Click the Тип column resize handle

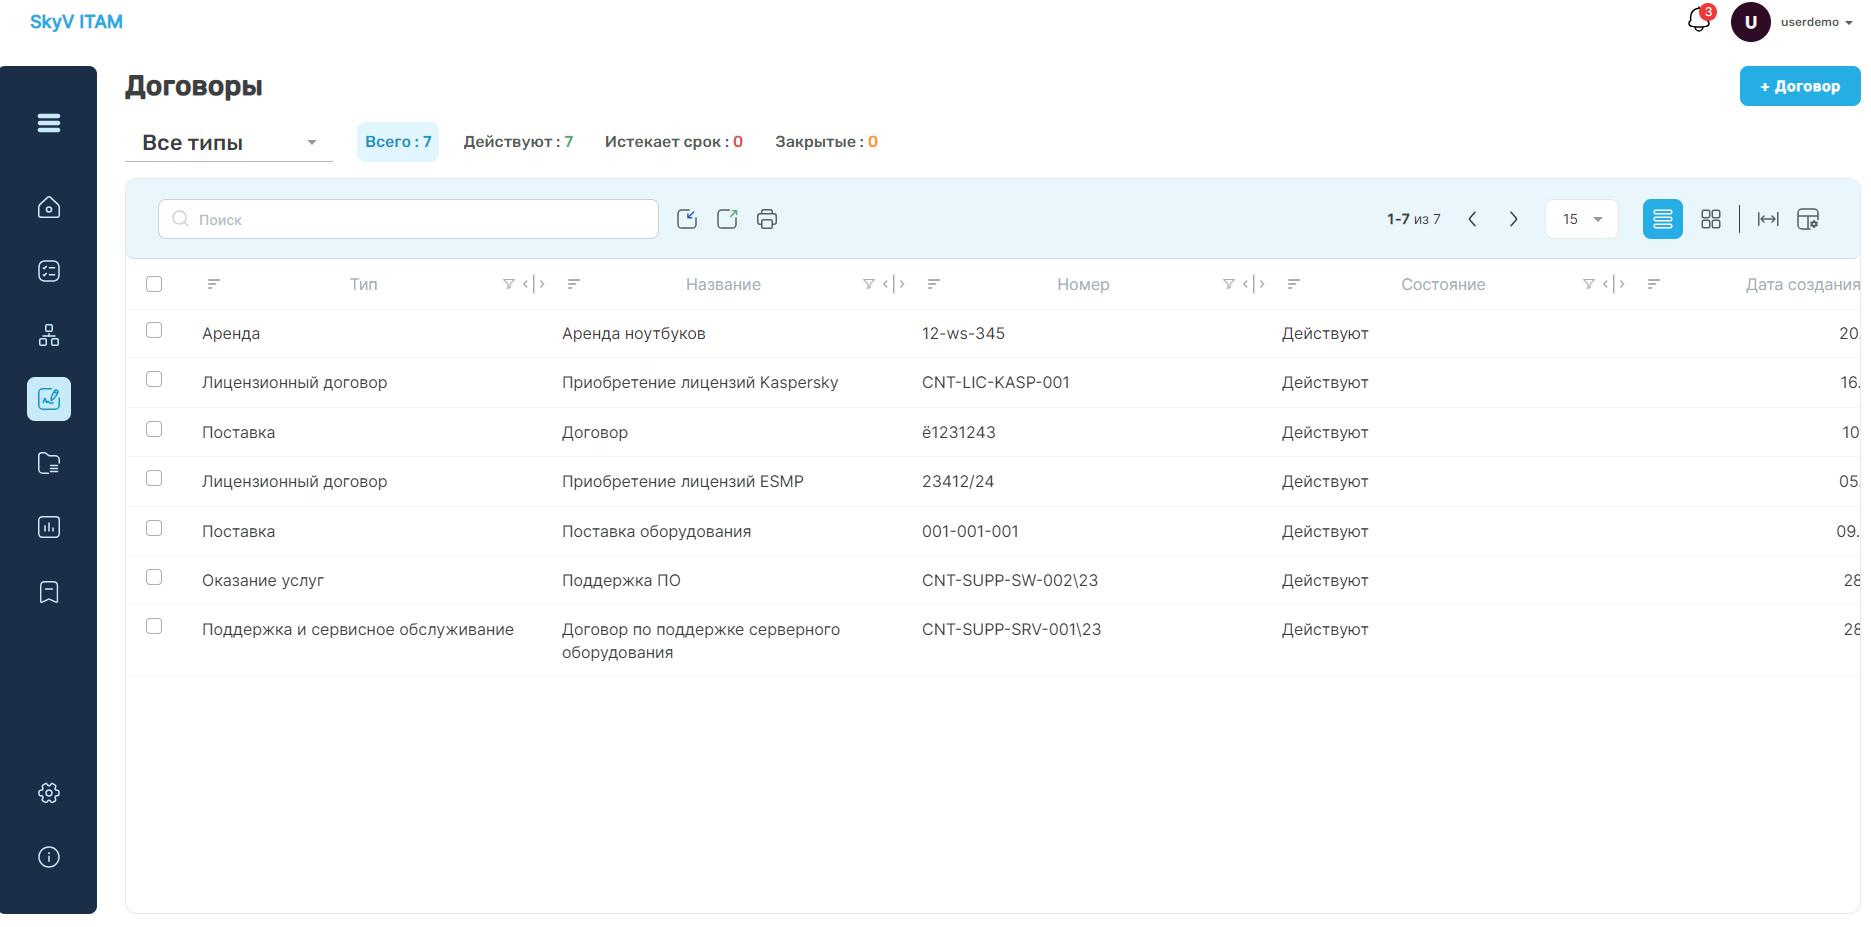click(x=534, y=284)
